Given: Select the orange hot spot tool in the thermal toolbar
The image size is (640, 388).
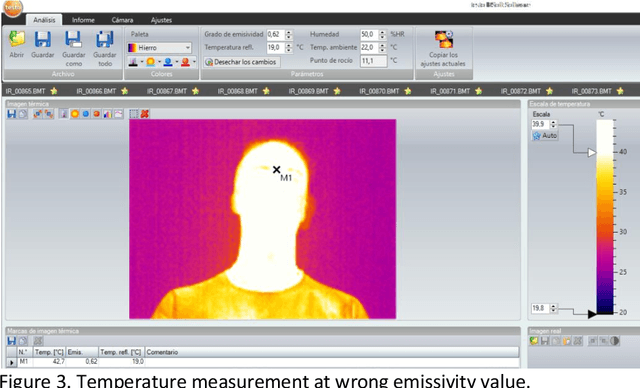Looking at the screenshot, I should (75, 114).
